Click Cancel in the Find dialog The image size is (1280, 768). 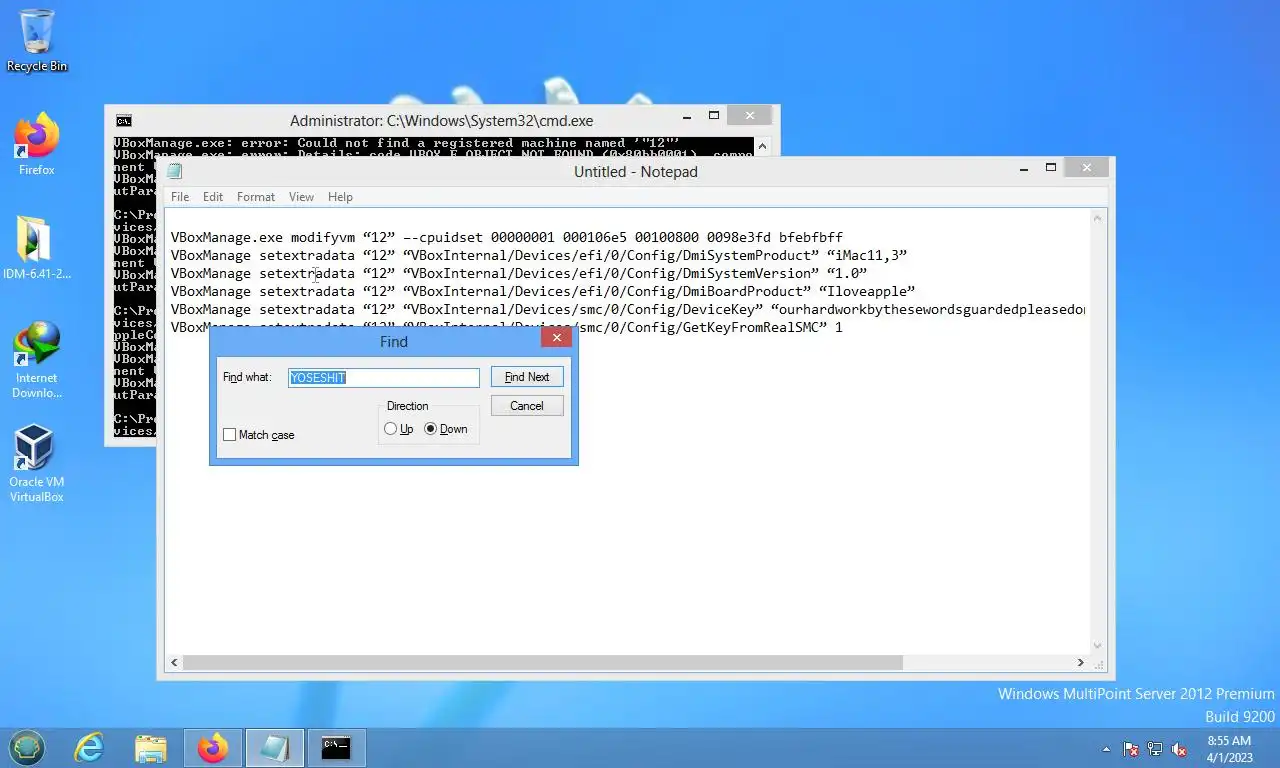(x=527, y=406)
